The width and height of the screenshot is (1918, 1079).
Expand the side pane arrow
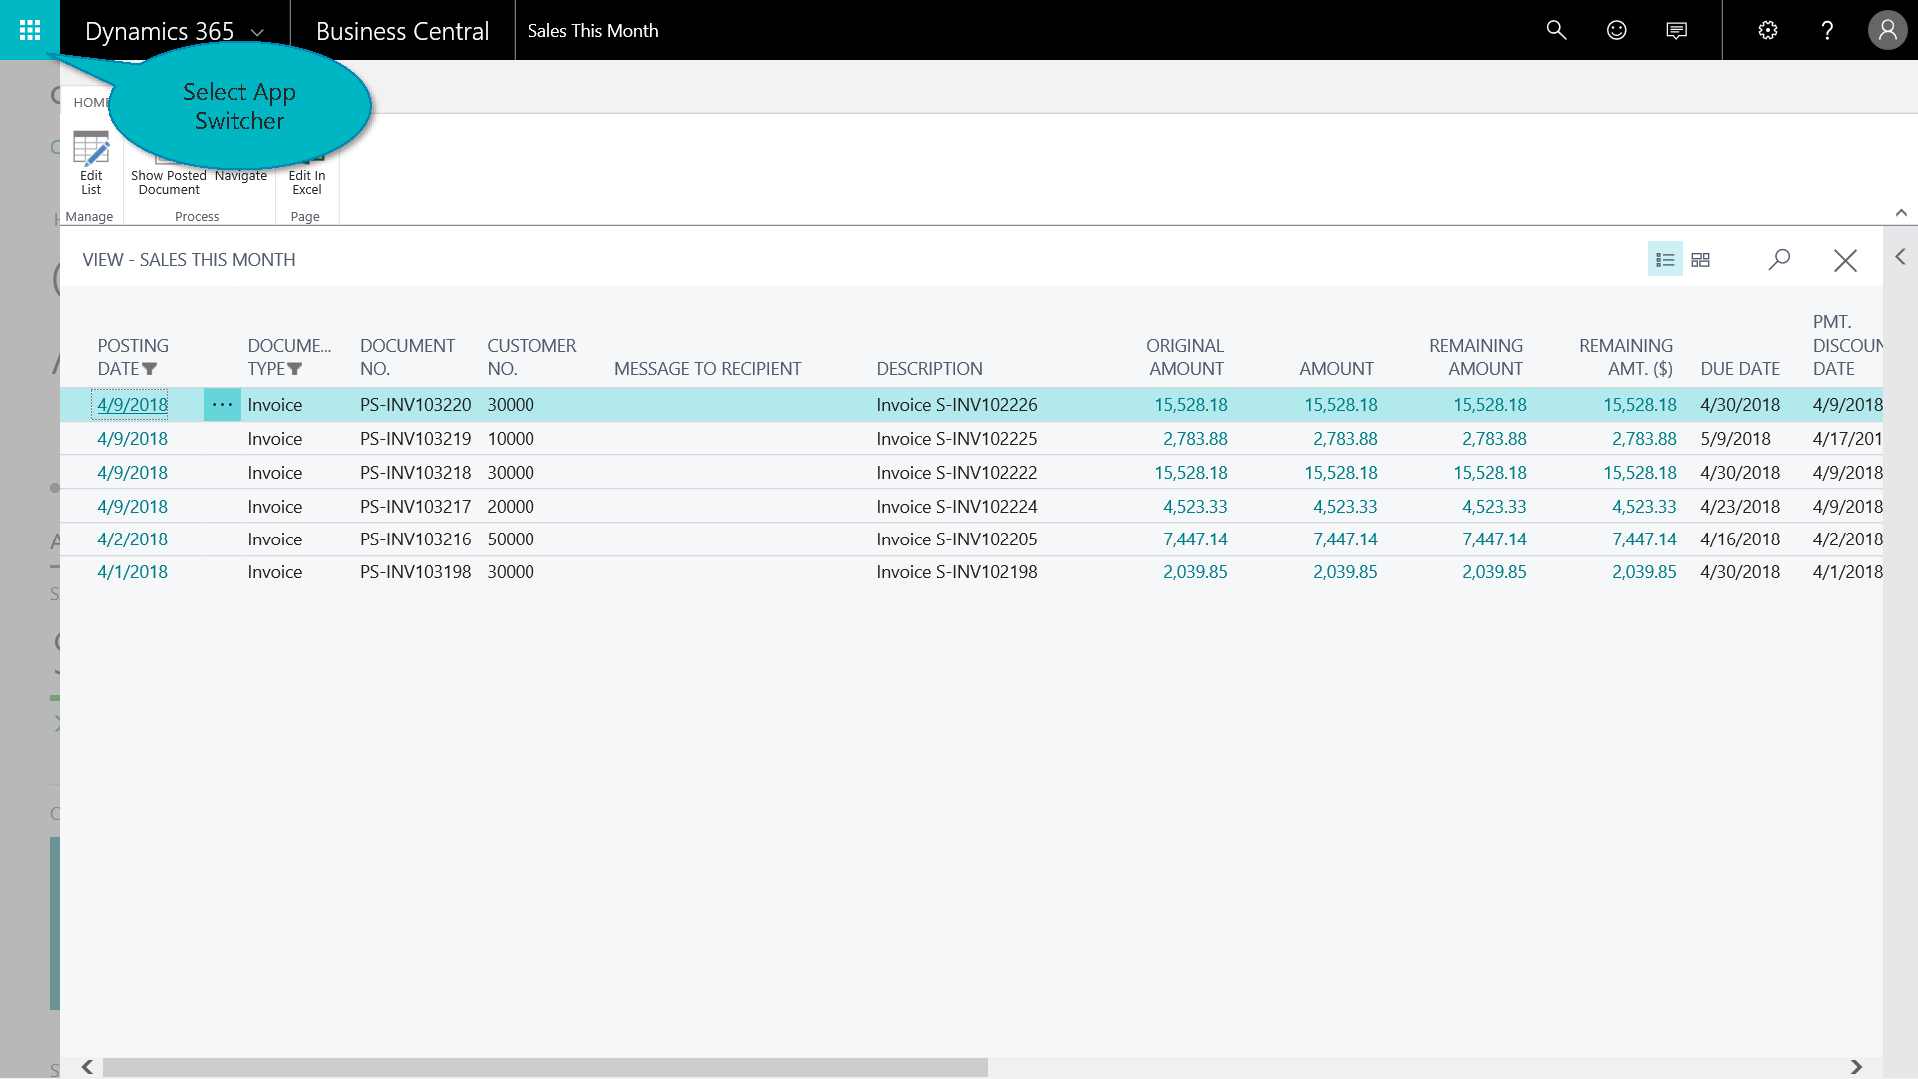1900,257
